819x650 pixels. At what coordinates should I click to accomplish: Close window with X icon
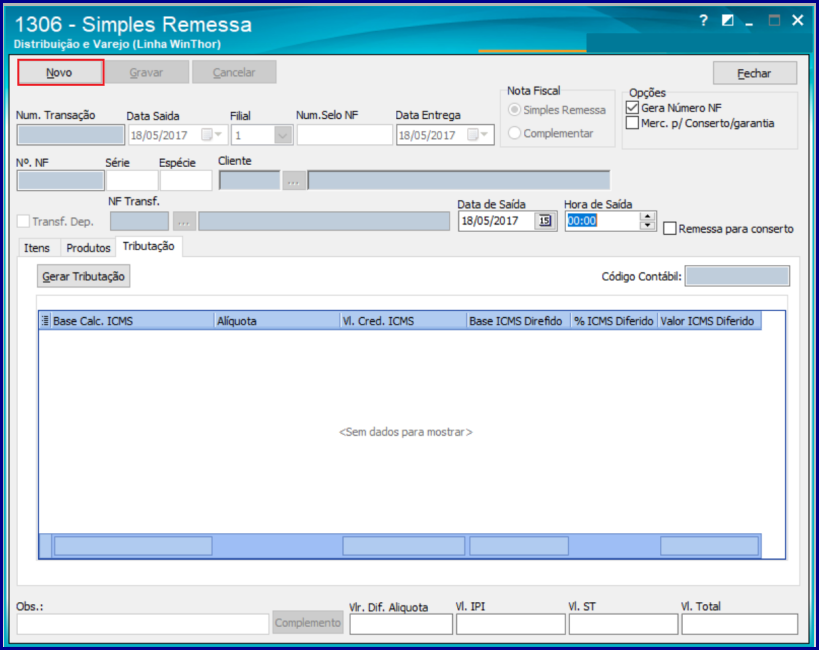click(x=798, y=20)
